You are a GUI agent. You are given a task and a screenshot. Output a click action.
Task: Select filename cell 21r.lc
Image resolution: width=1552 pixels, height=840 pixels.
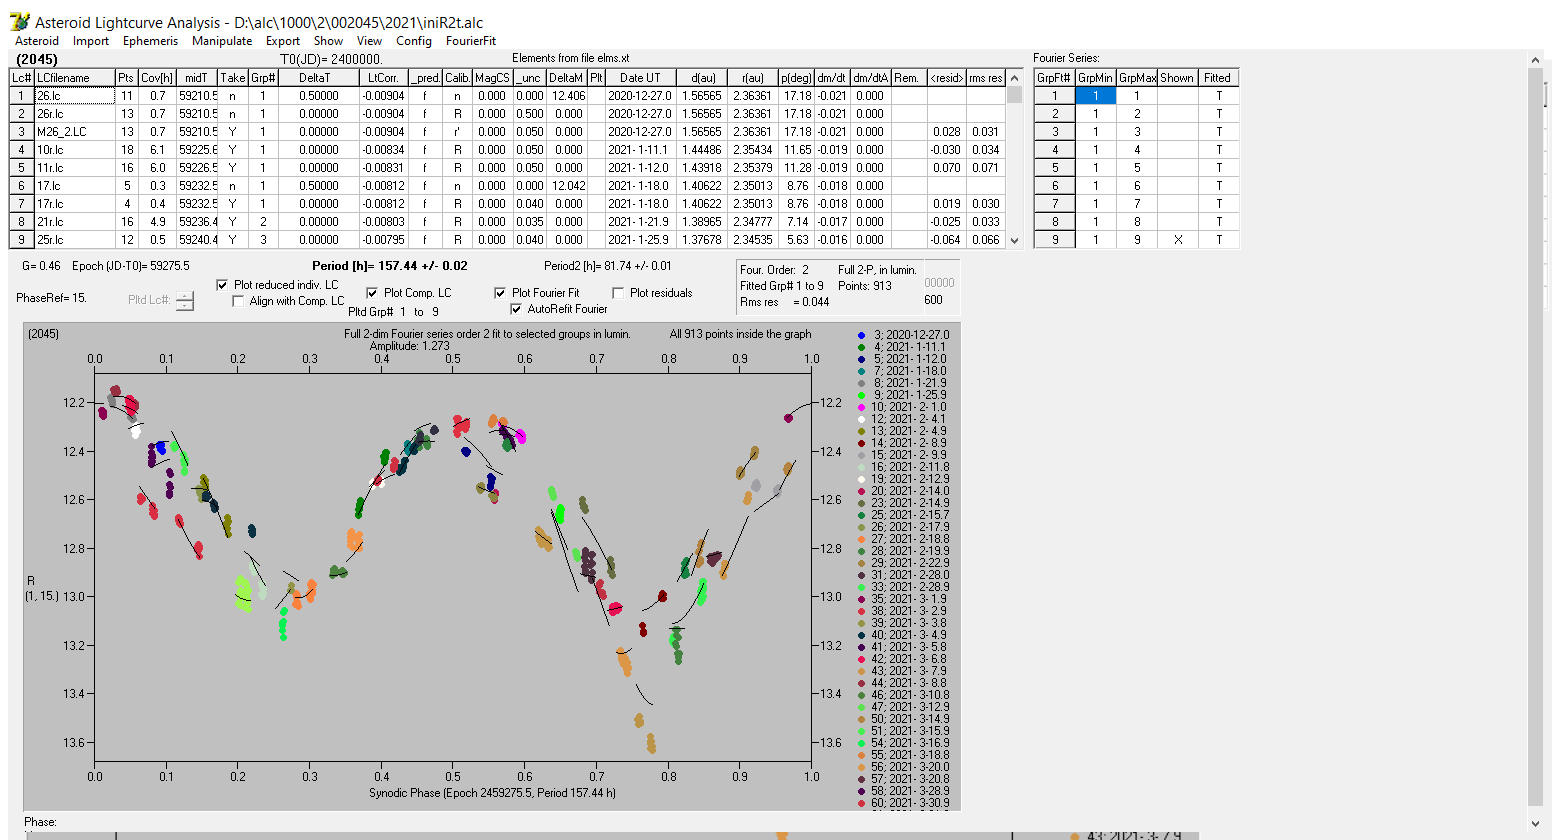[x=74, y=222]
